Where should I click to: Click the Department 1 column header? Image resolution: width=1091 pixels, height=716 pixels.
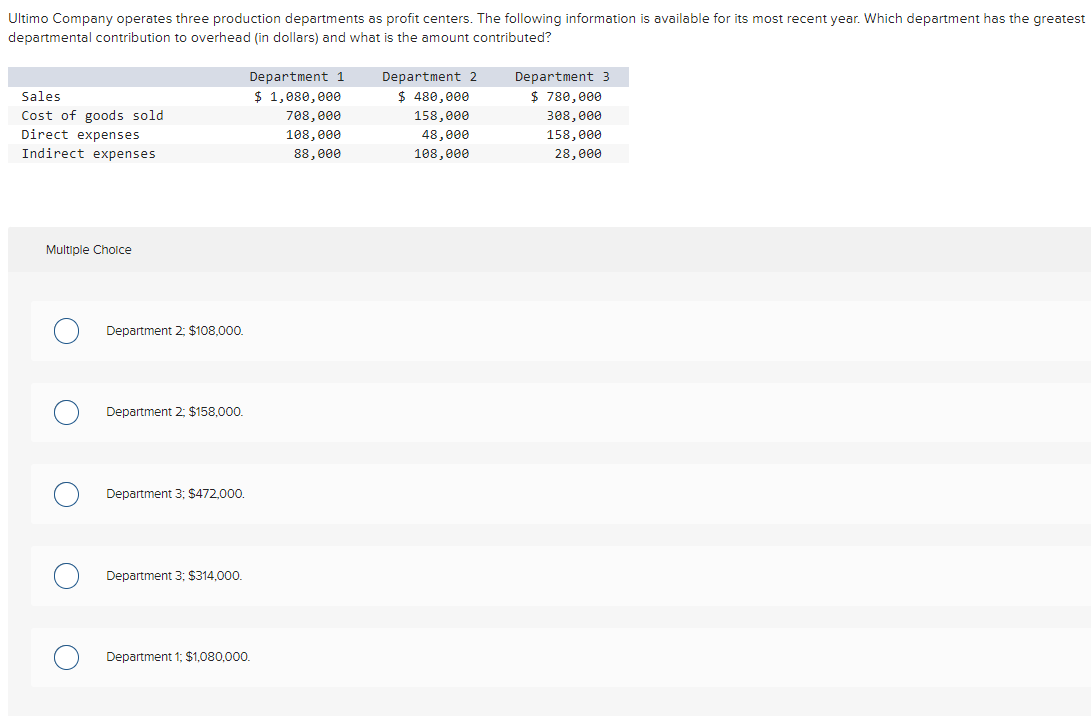(297, 76)
